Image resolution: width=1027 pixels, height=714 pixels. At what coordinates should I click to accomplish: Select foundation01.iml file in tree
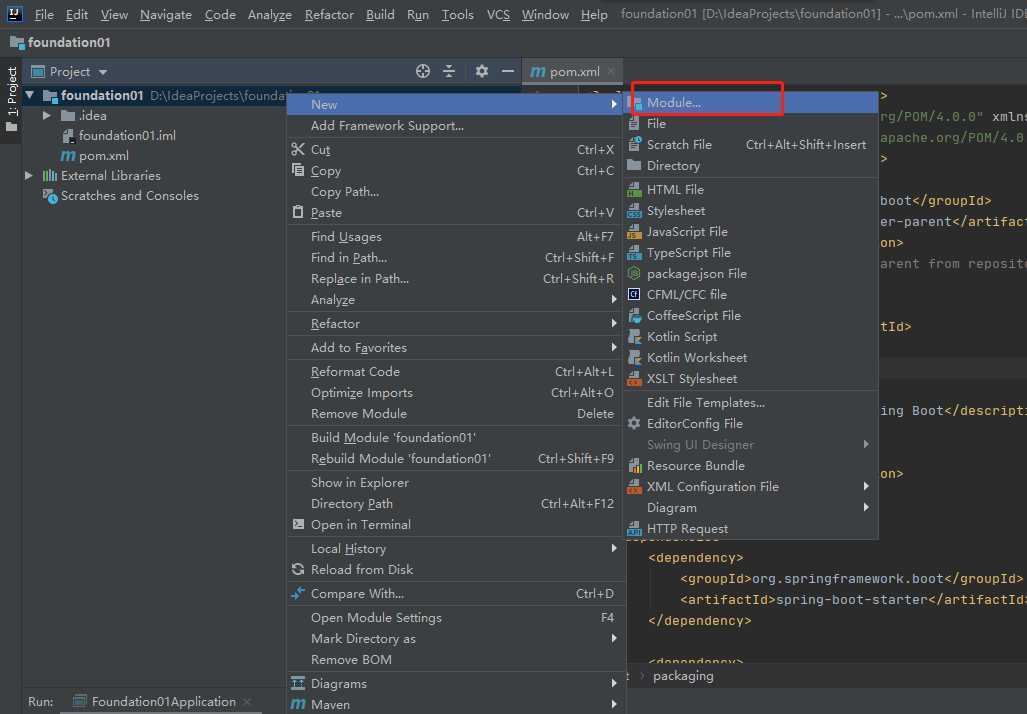tap(127, 136)
